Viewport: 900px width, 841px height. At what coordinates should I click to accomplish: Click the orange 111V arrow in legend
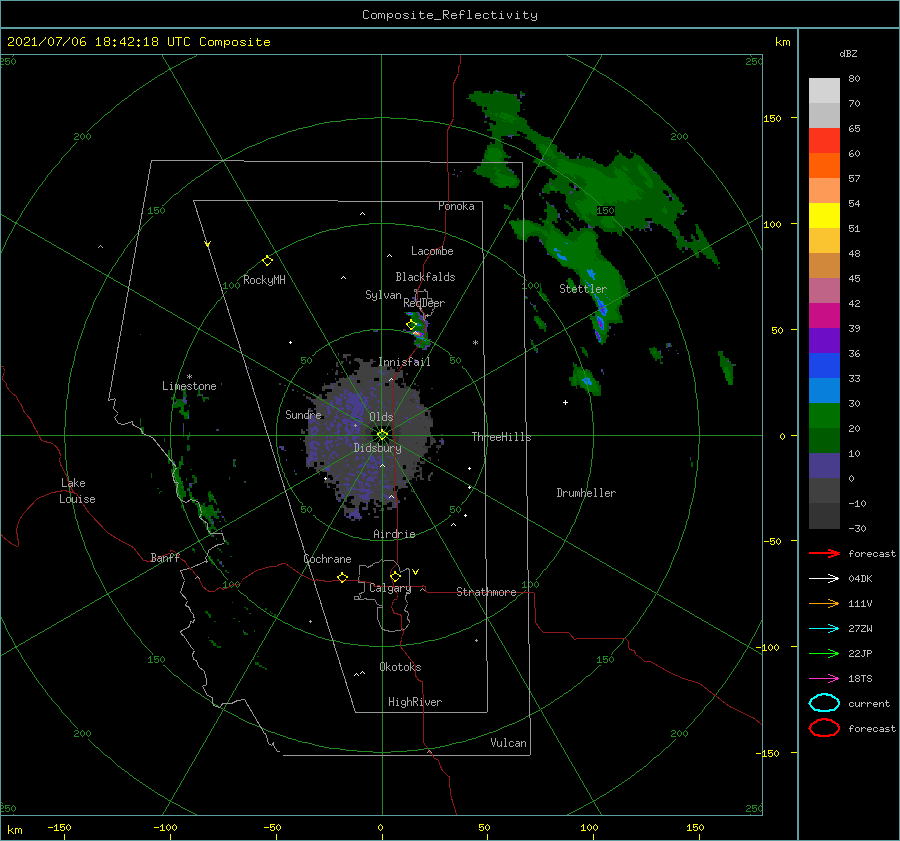824,603
